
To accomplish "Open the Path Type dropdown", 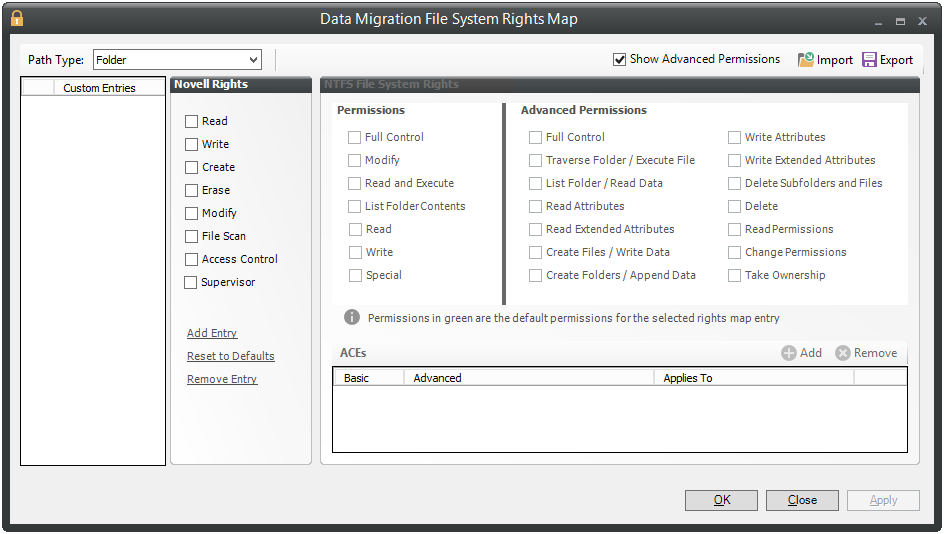I will (253, 60).
